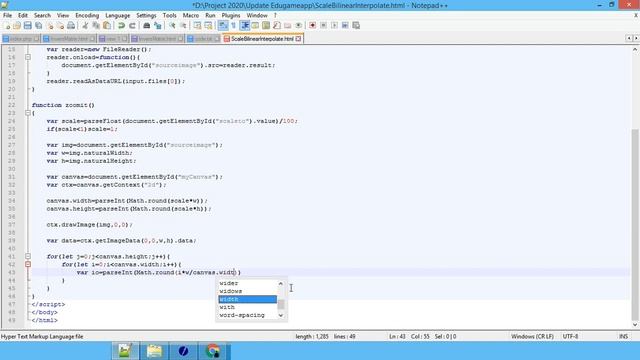Image resolution: width=640 pixels, height=360 pixels.
Task: Click the Windows (CR LF) status bar entry
Action: 532,336
